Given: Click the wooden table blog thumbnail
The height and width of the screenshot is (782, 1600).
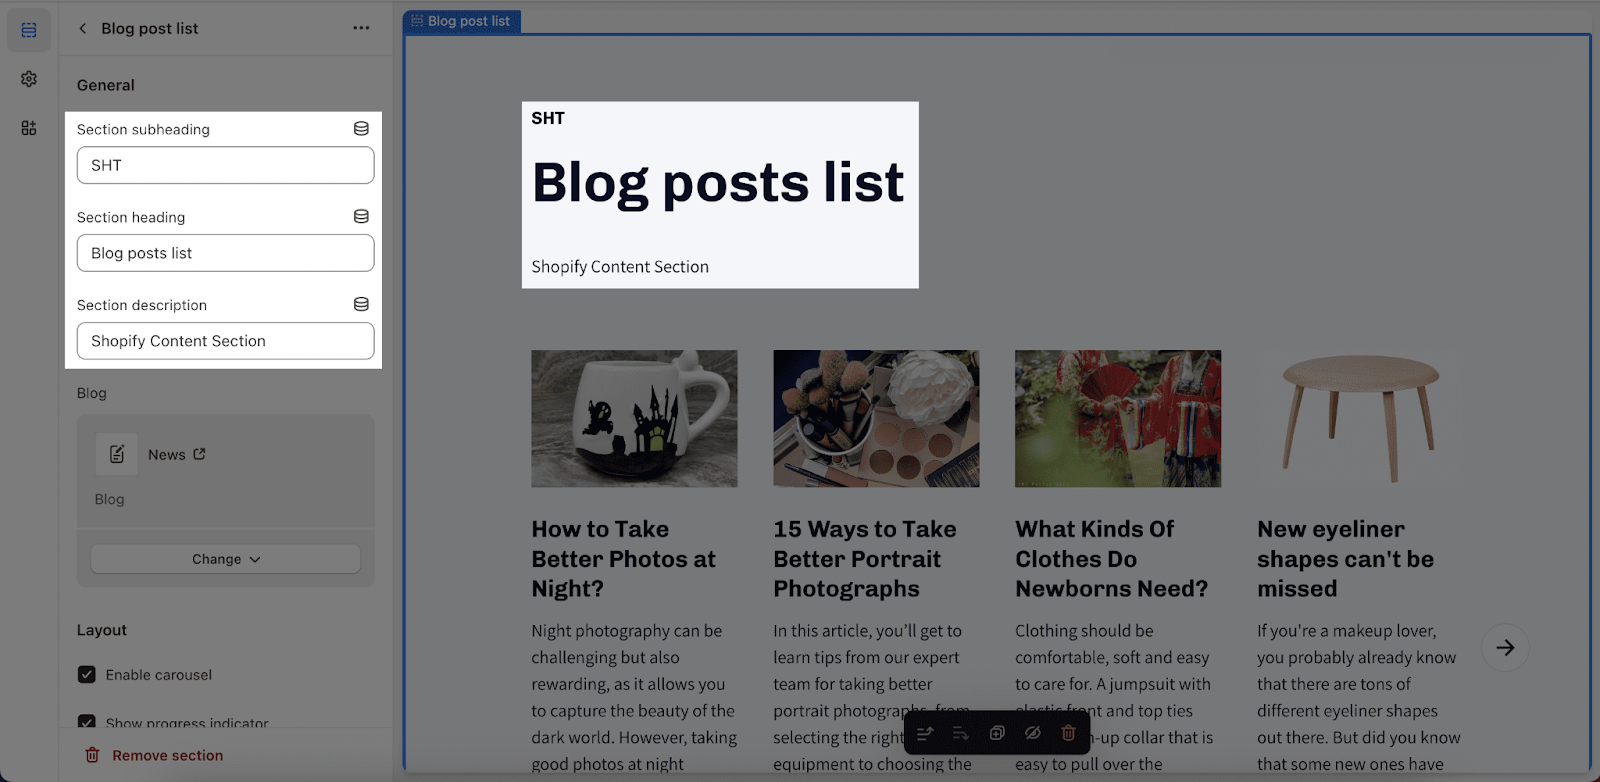Looking at the screenshot, I should click(x=1360, y=419).
